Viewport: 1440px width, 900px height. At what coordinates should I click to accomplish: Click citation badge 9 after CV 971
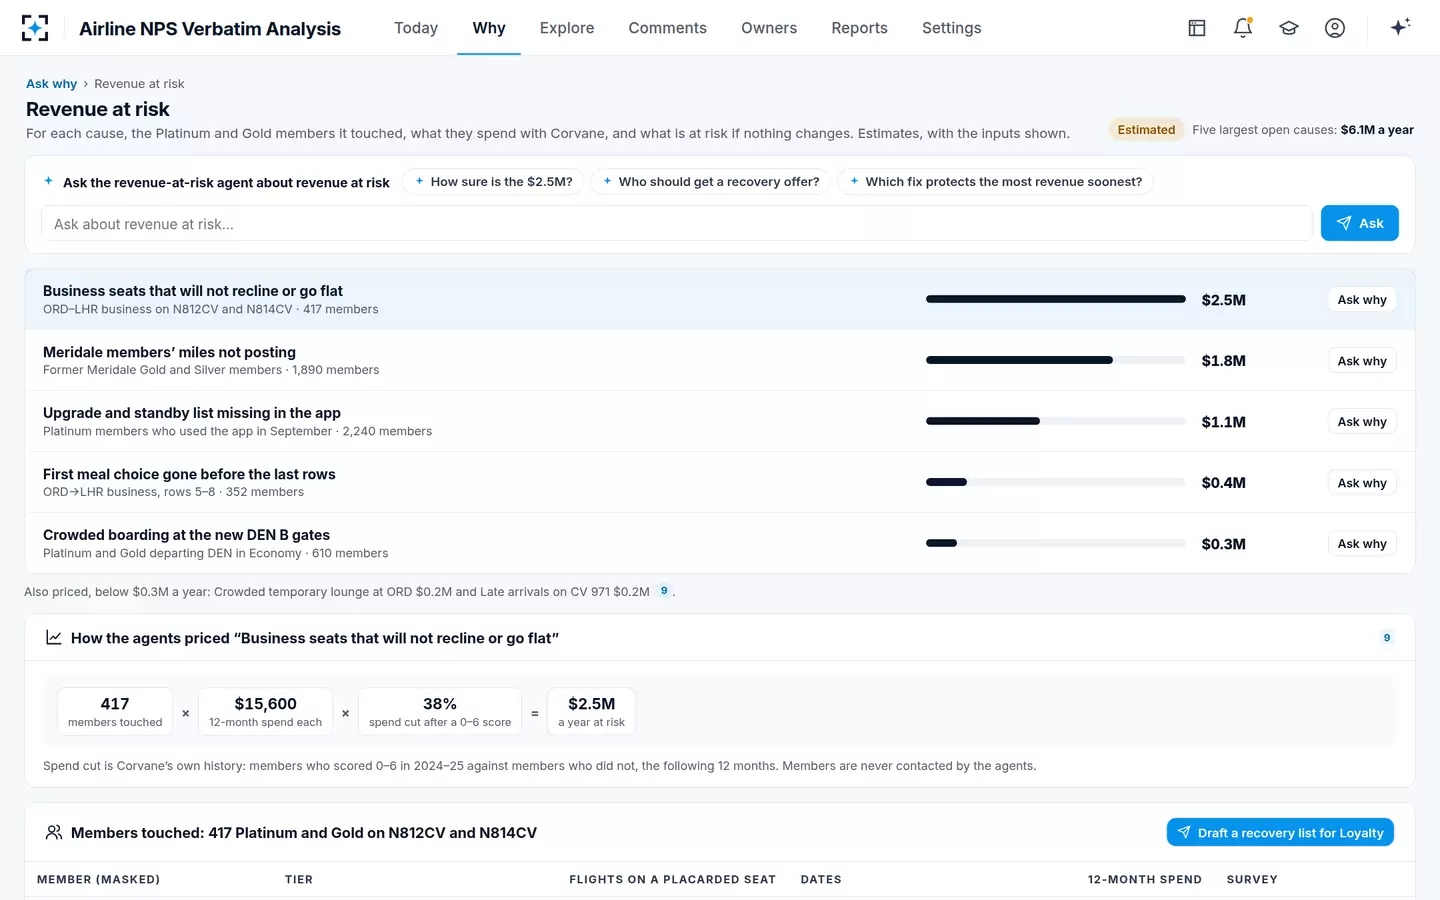click(x=664, y=591)
